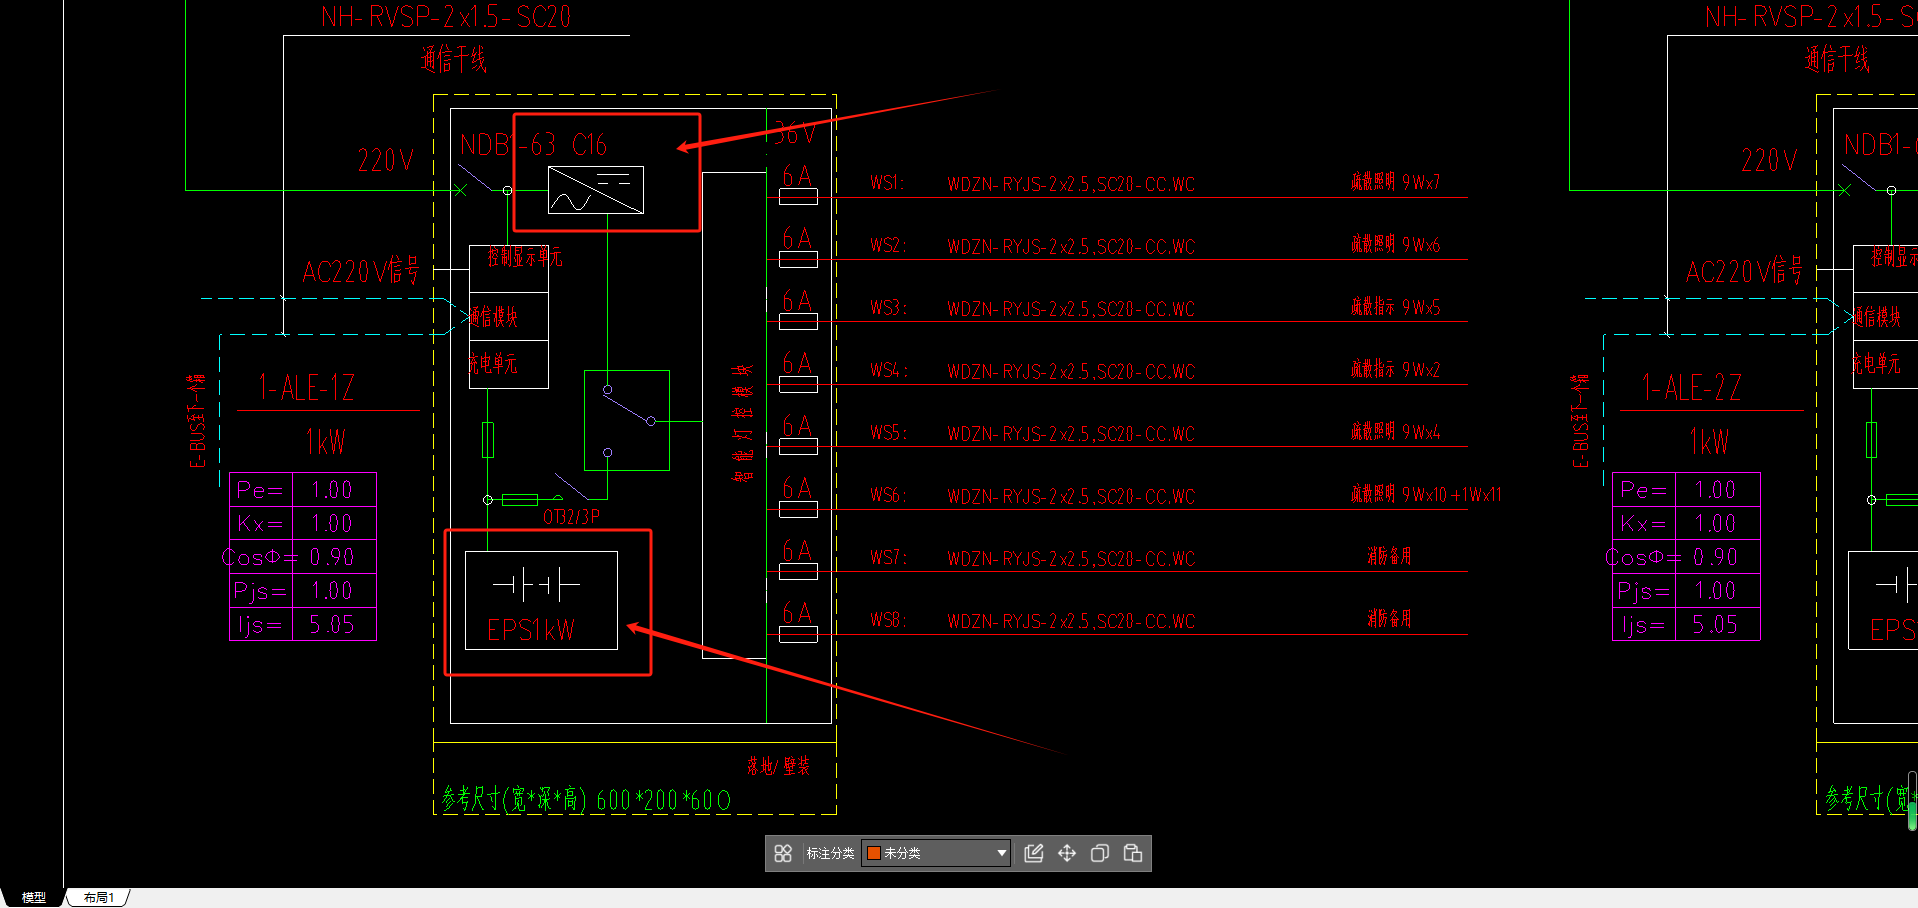Click the edit annotation pencil icon

coord(1034,853)
